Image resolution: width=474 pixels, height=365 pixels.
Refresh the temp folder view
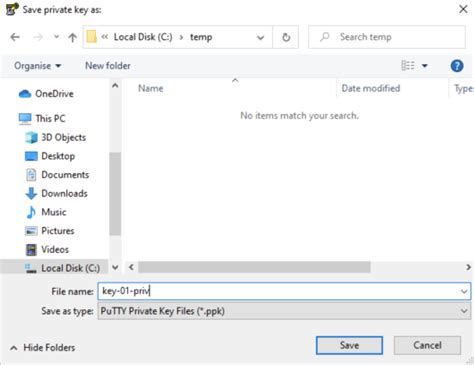[286, 37]
